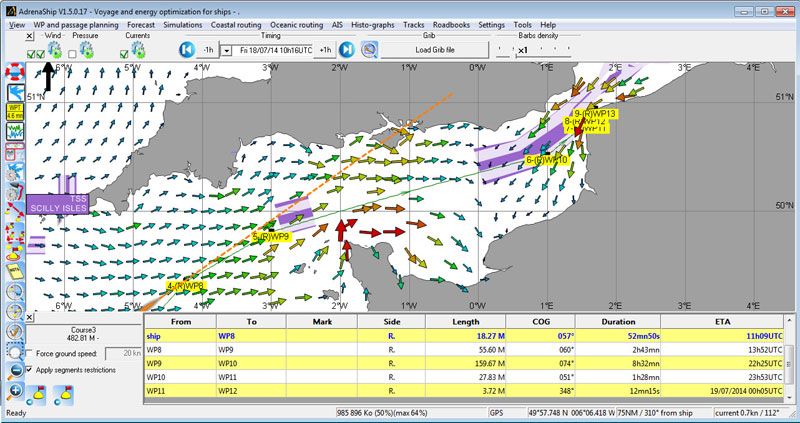Click the yellow buoy with red circle icon
The height and width of the screenshot is (423, 800).
pyautogui.click(x=15, y=251)
